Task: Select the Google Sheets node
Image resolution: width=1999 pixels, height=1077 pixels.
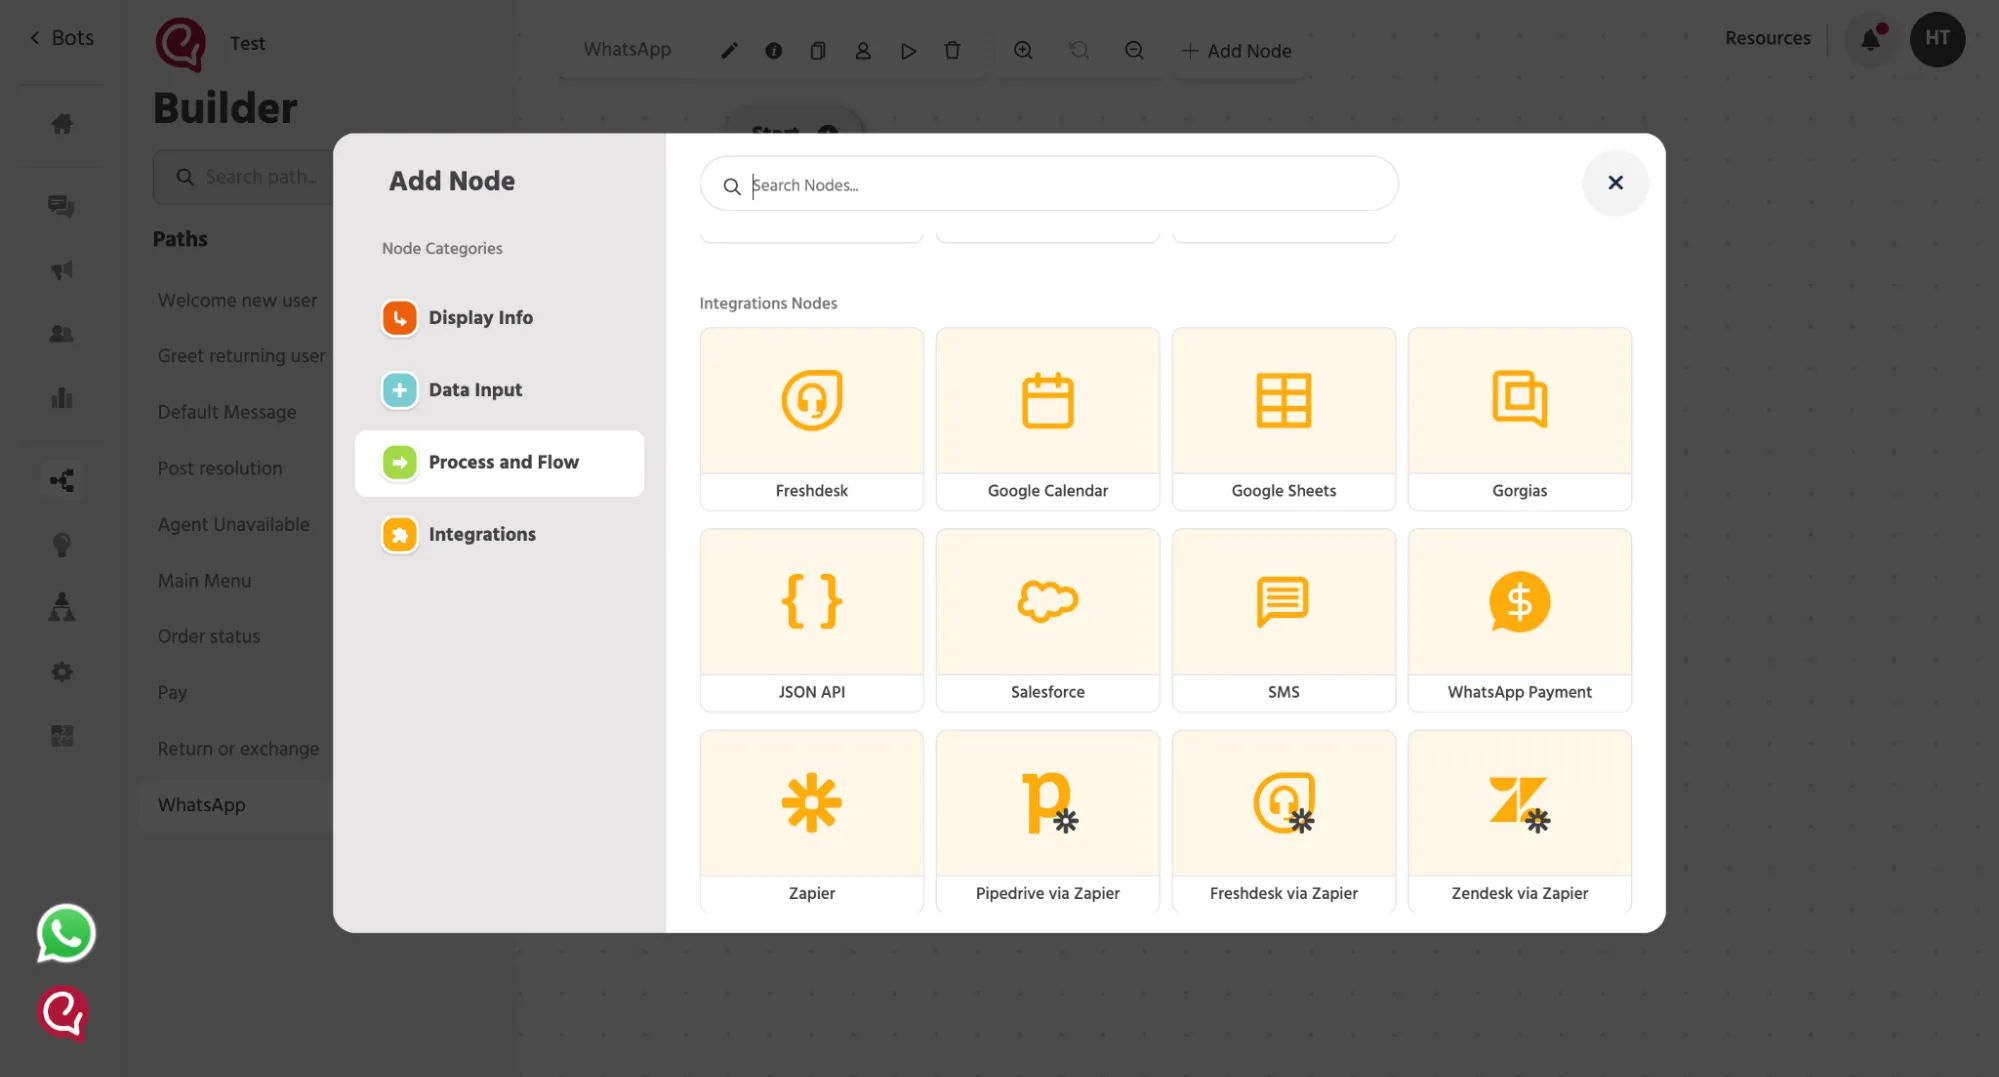Action: (1283, 419)
